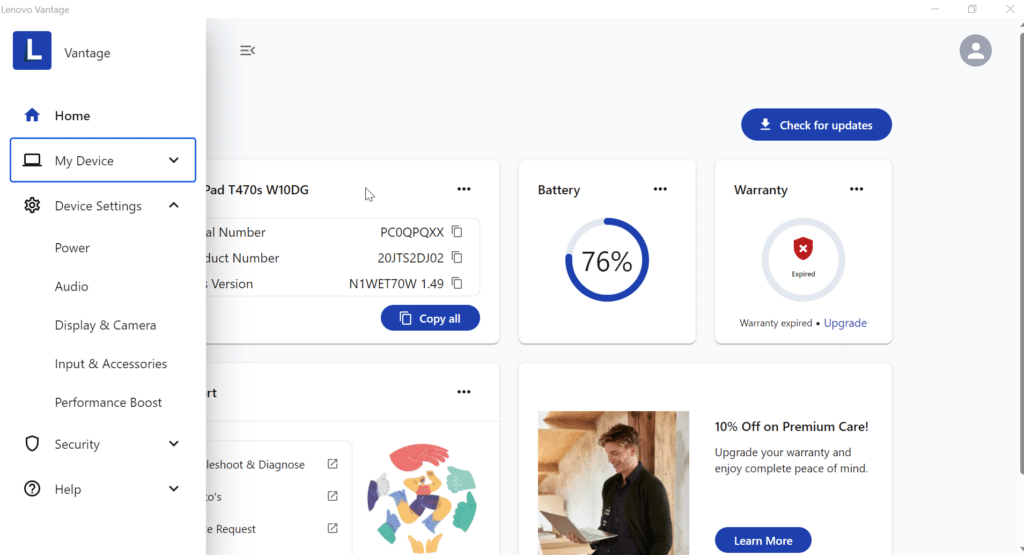
Task: Click the Lenovo Vantage L logo
Action: pos(32,50)
